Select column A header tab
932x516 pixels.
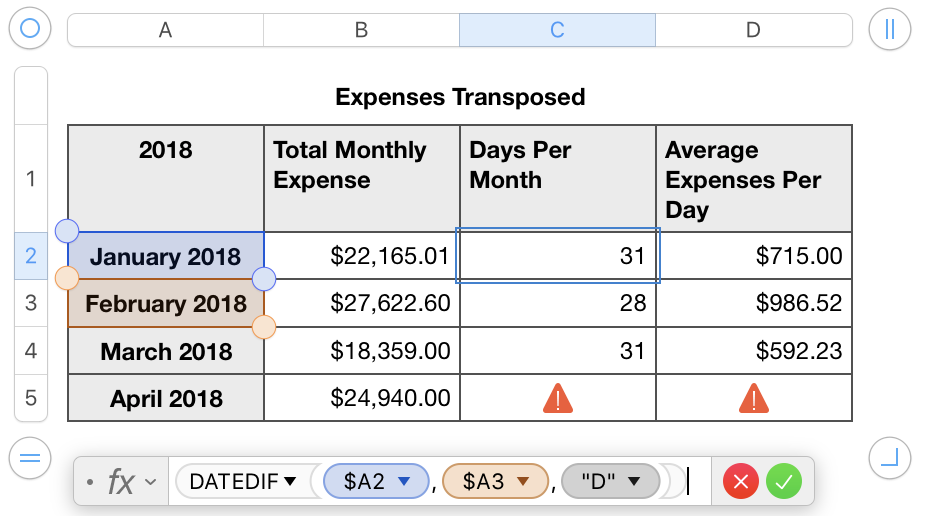point(165,30)
